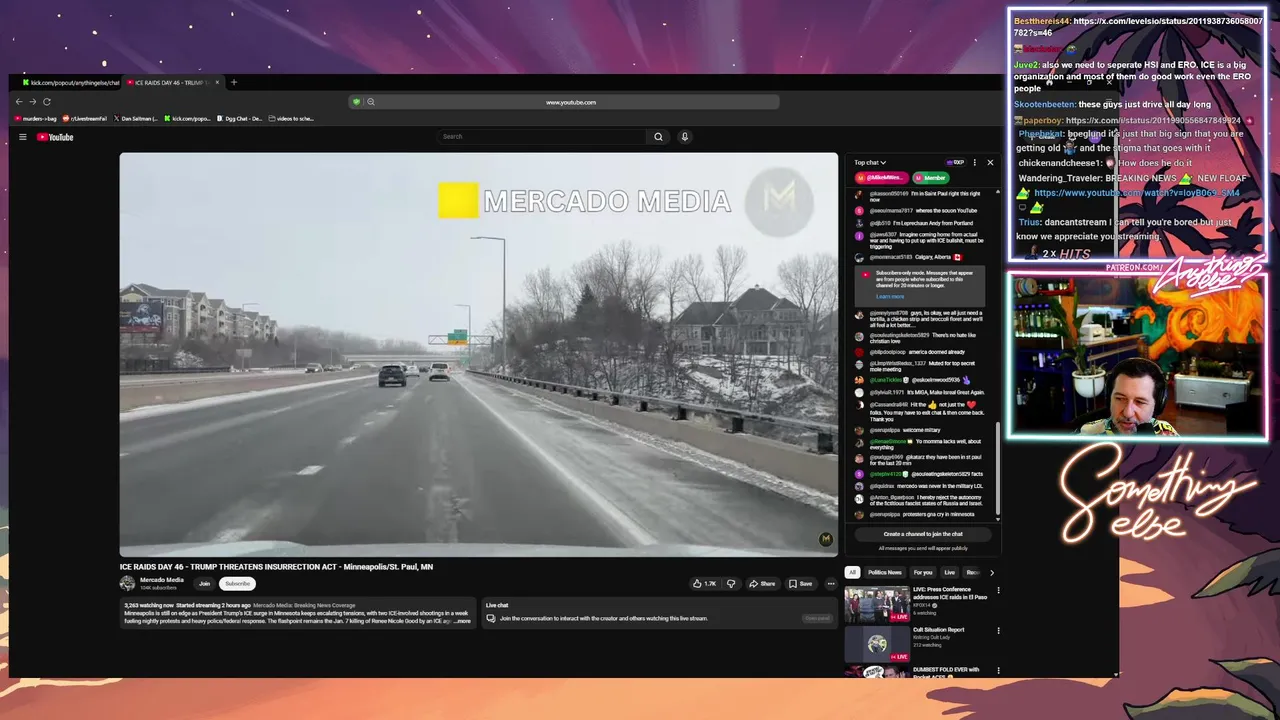The height and width of the screenshot is (720, 1280).
Task: Open menu for Press Conference video
Action: tap(997, 591)
